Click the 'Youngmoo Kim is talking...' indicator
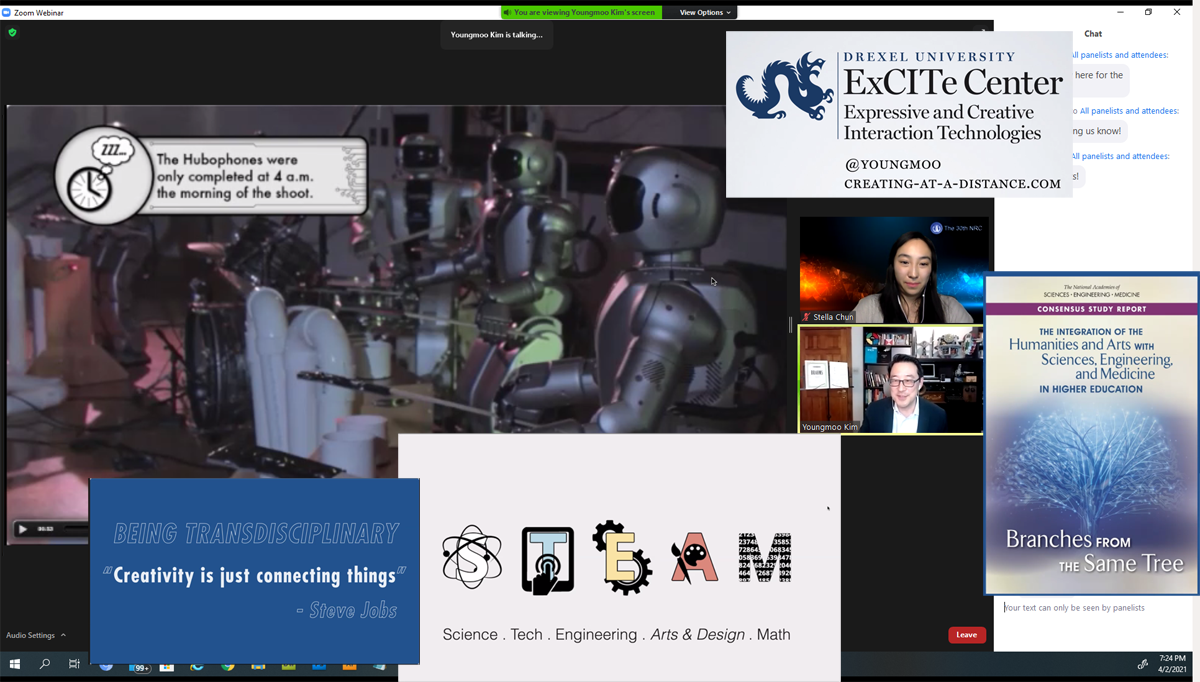 click(496, 35)
